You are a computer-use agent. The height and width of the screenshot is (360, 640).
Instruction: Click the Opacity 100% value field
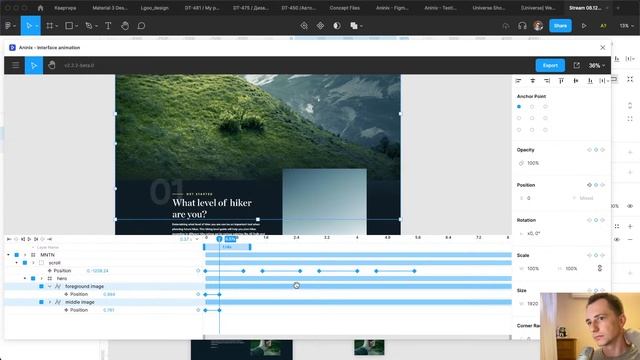[x=533, y=163]
